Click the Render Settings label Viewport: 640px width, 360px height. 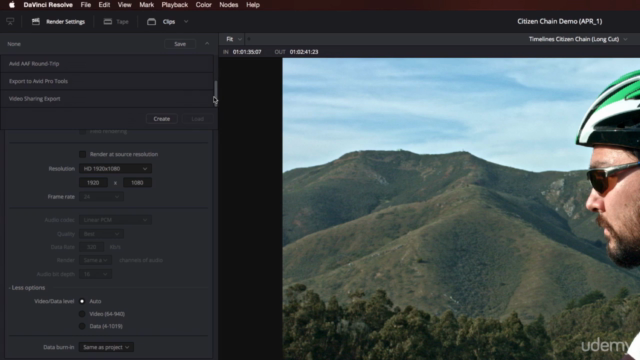(x=65, y=22)
